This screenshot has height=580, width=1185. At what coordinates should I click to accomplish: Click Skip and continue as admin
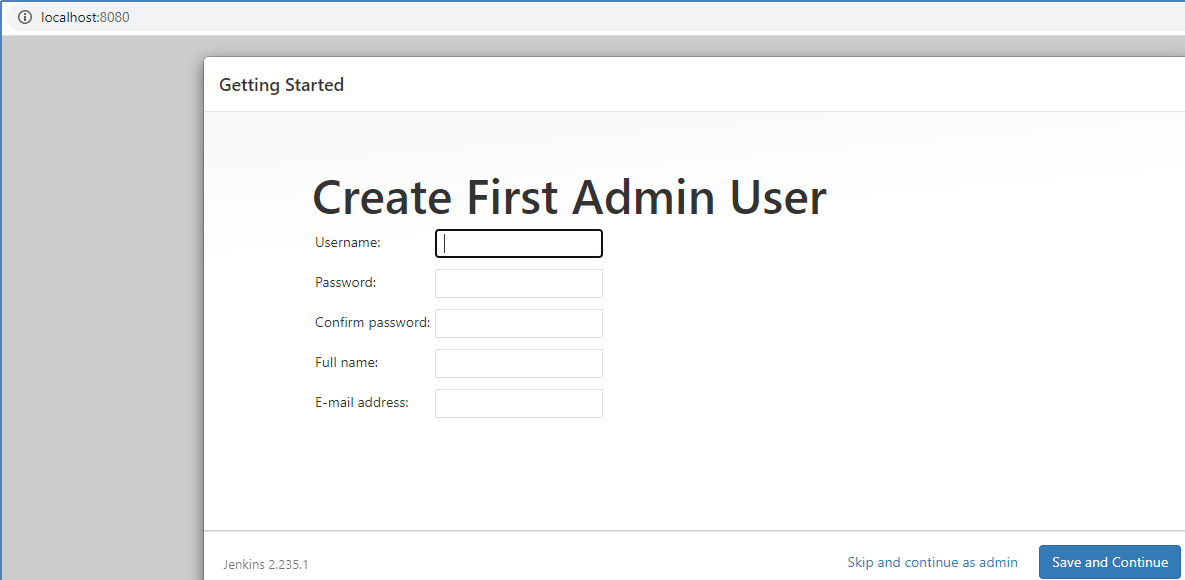tap(932, 562)
